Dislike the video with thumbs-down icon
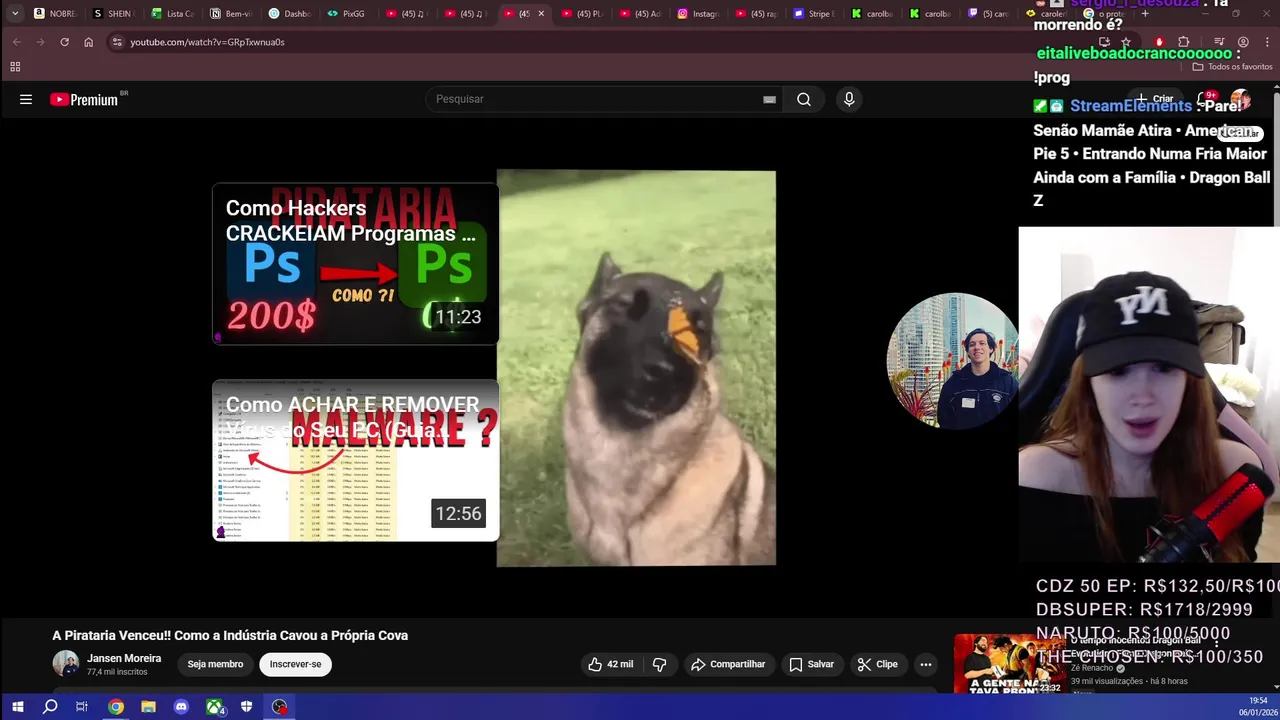 coord(659,664)
